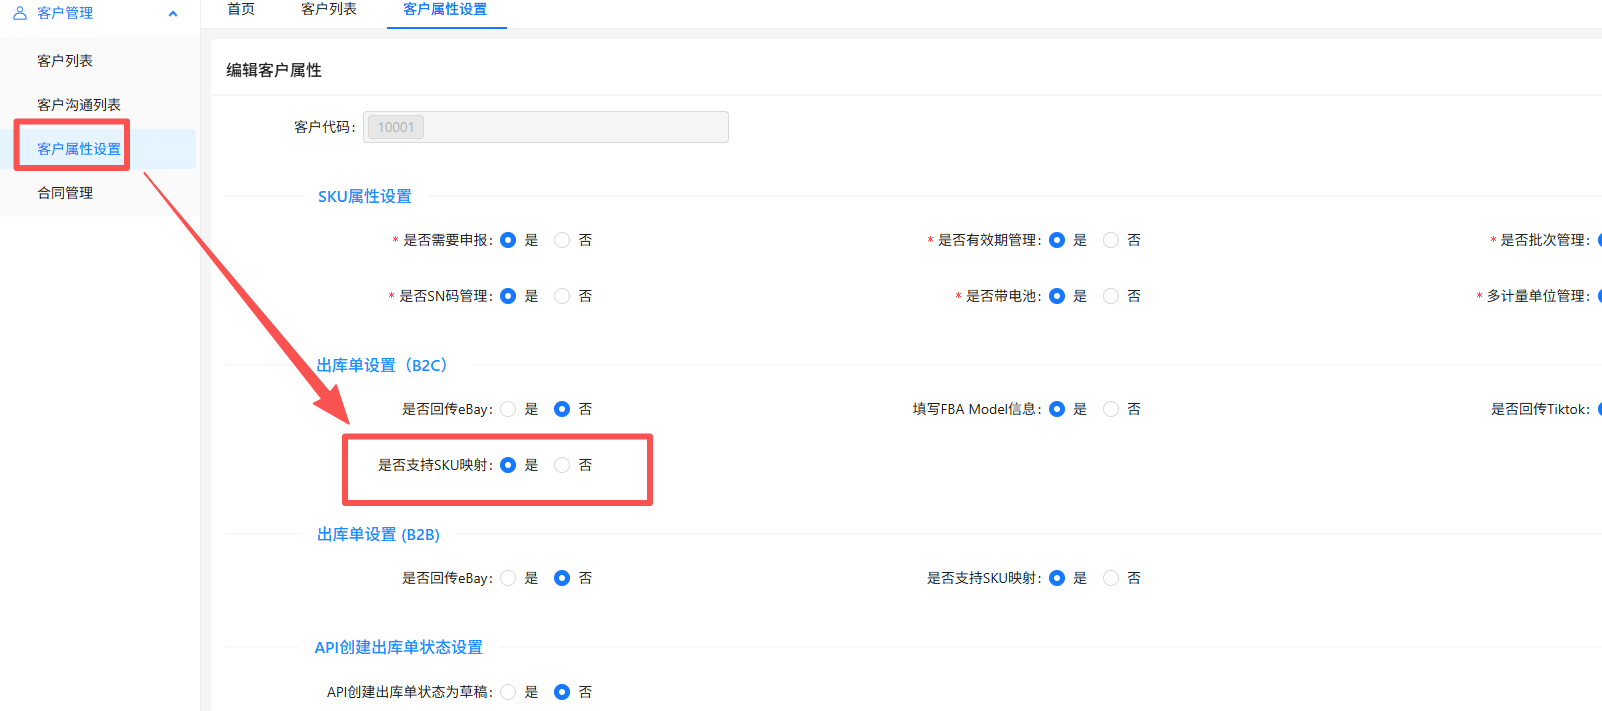Click the 出库单设置（B2C）section title
The height and width of the screenshot is (711, 1602).
click(382, 366)
